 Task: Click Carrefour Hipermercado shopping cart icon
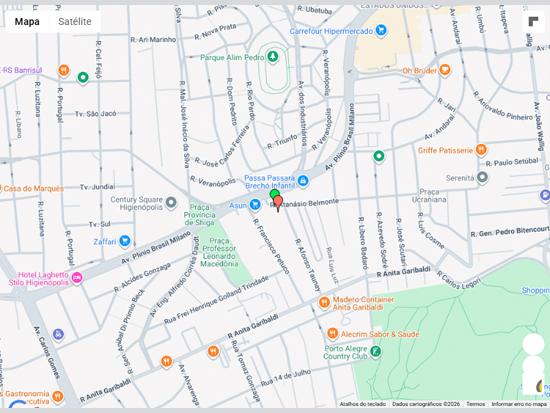[x=381, y=31]
